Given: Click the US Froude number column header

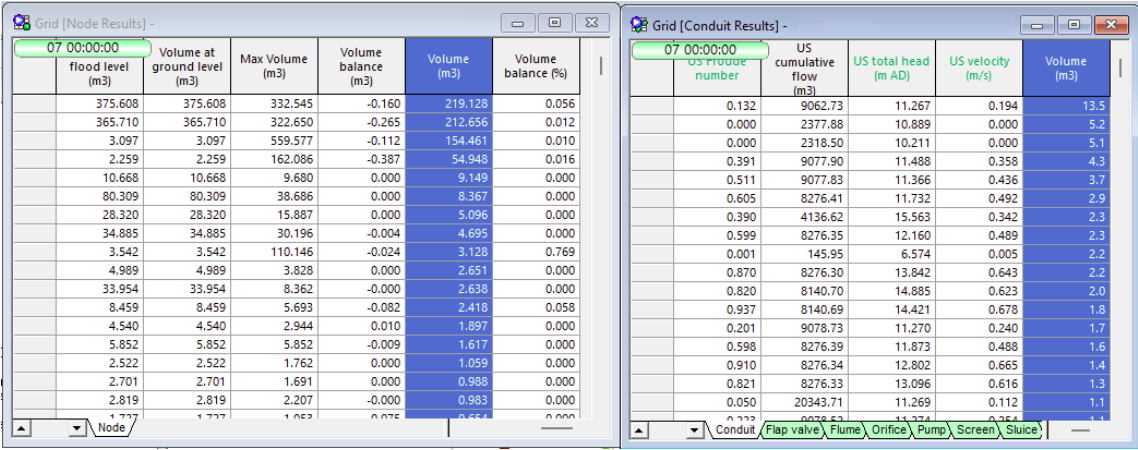Looking at the screenshot, I should pyautogui.click(x=717, y=69).
